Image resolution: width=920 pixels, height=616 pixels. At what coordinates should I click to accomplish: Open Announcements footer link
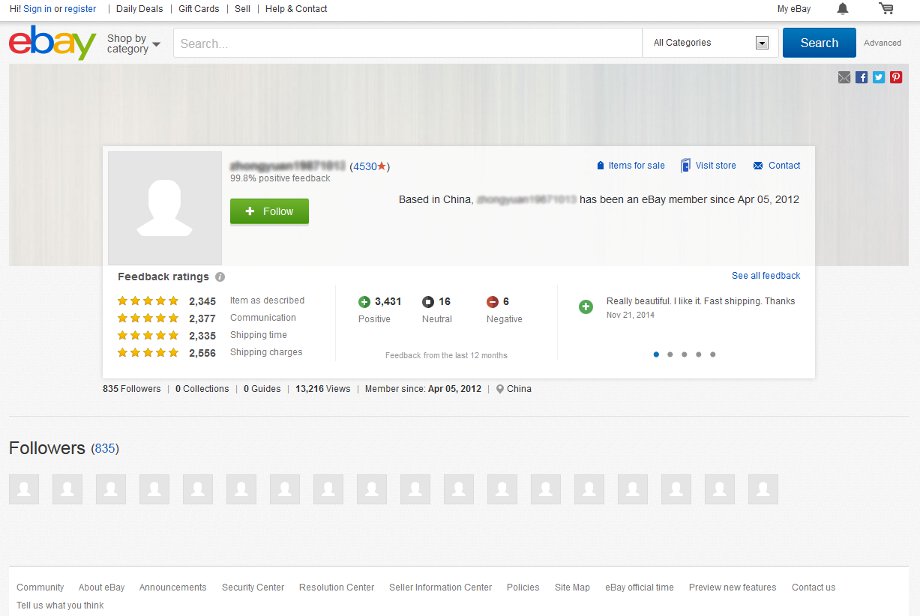(x=172, y=587)
